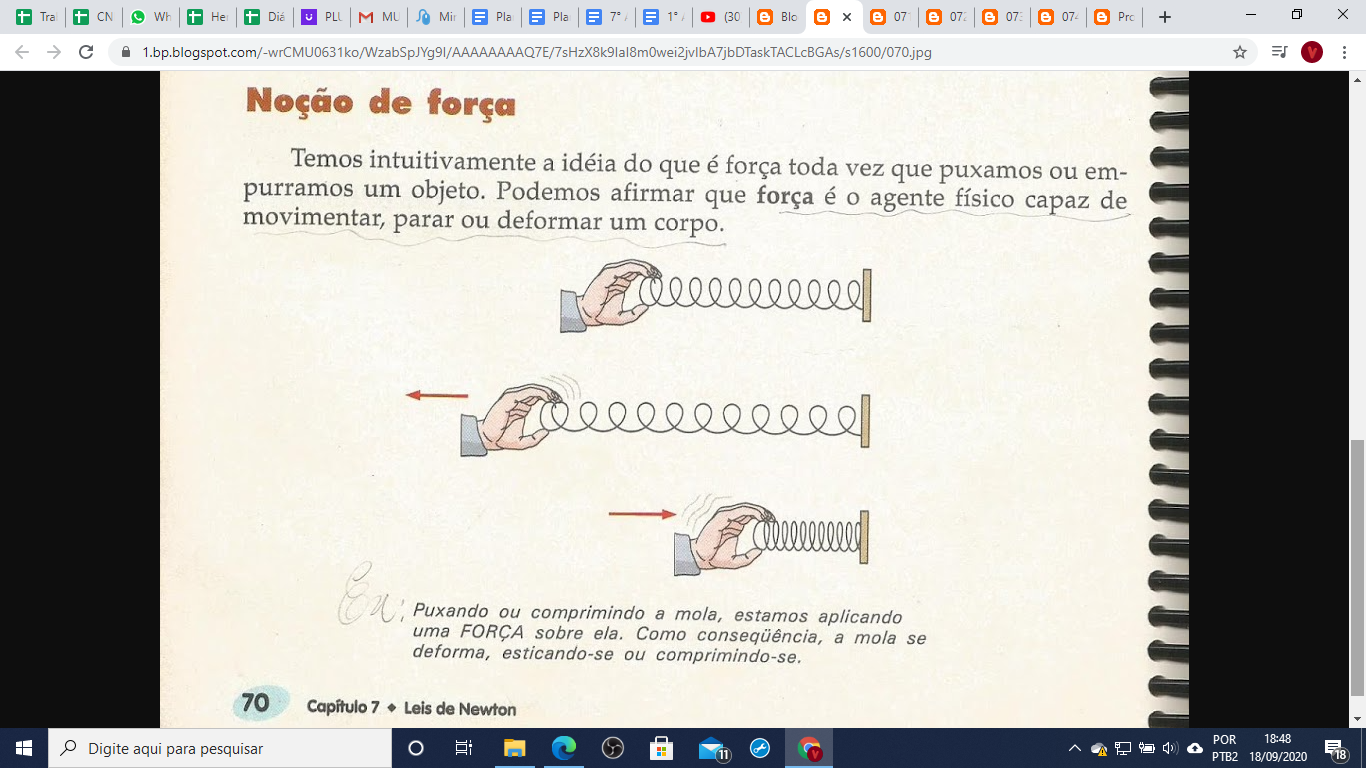1366x768 pixels.
Task: Click OneDrive warning icon in tray
Action: pyautogui.click(x=1099, y=748)
